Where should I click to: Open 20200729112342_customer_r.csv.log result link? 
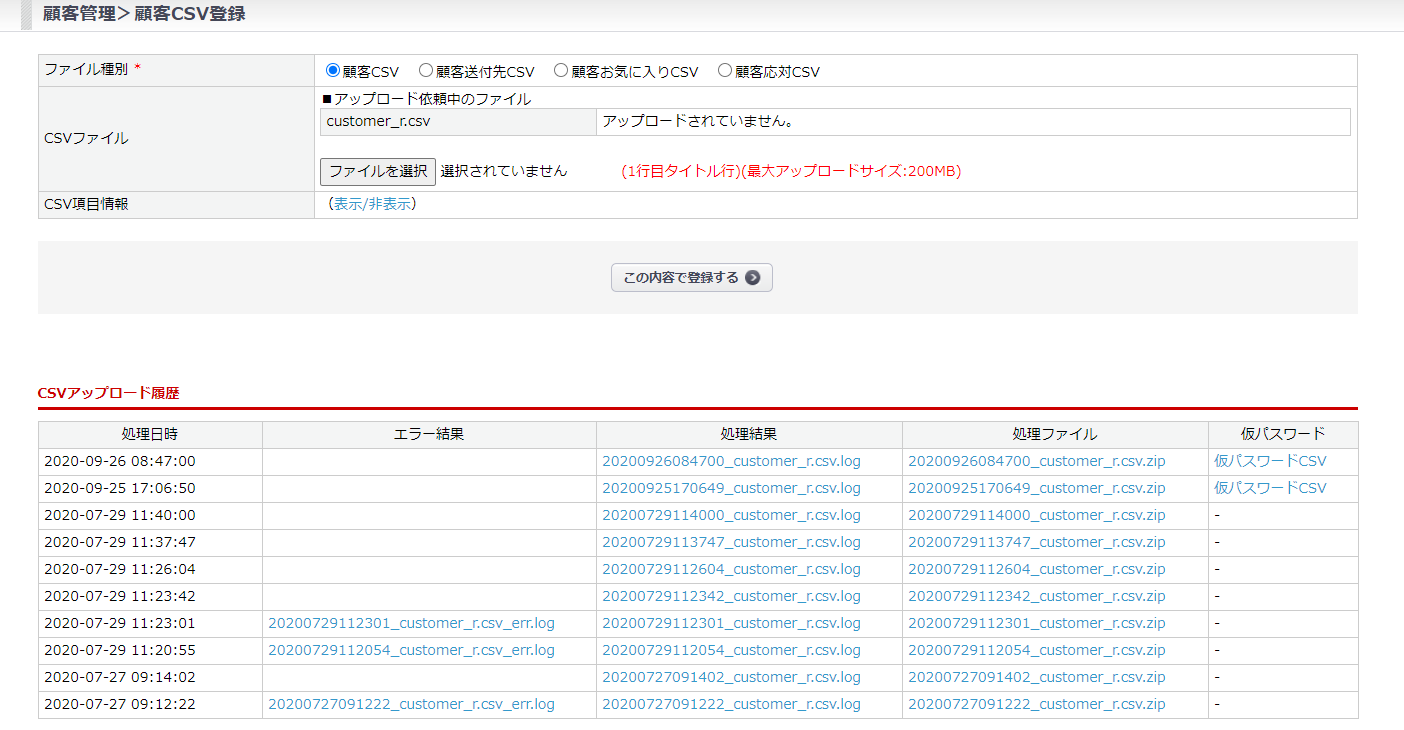pyautogui.click(x=731, y=596)
